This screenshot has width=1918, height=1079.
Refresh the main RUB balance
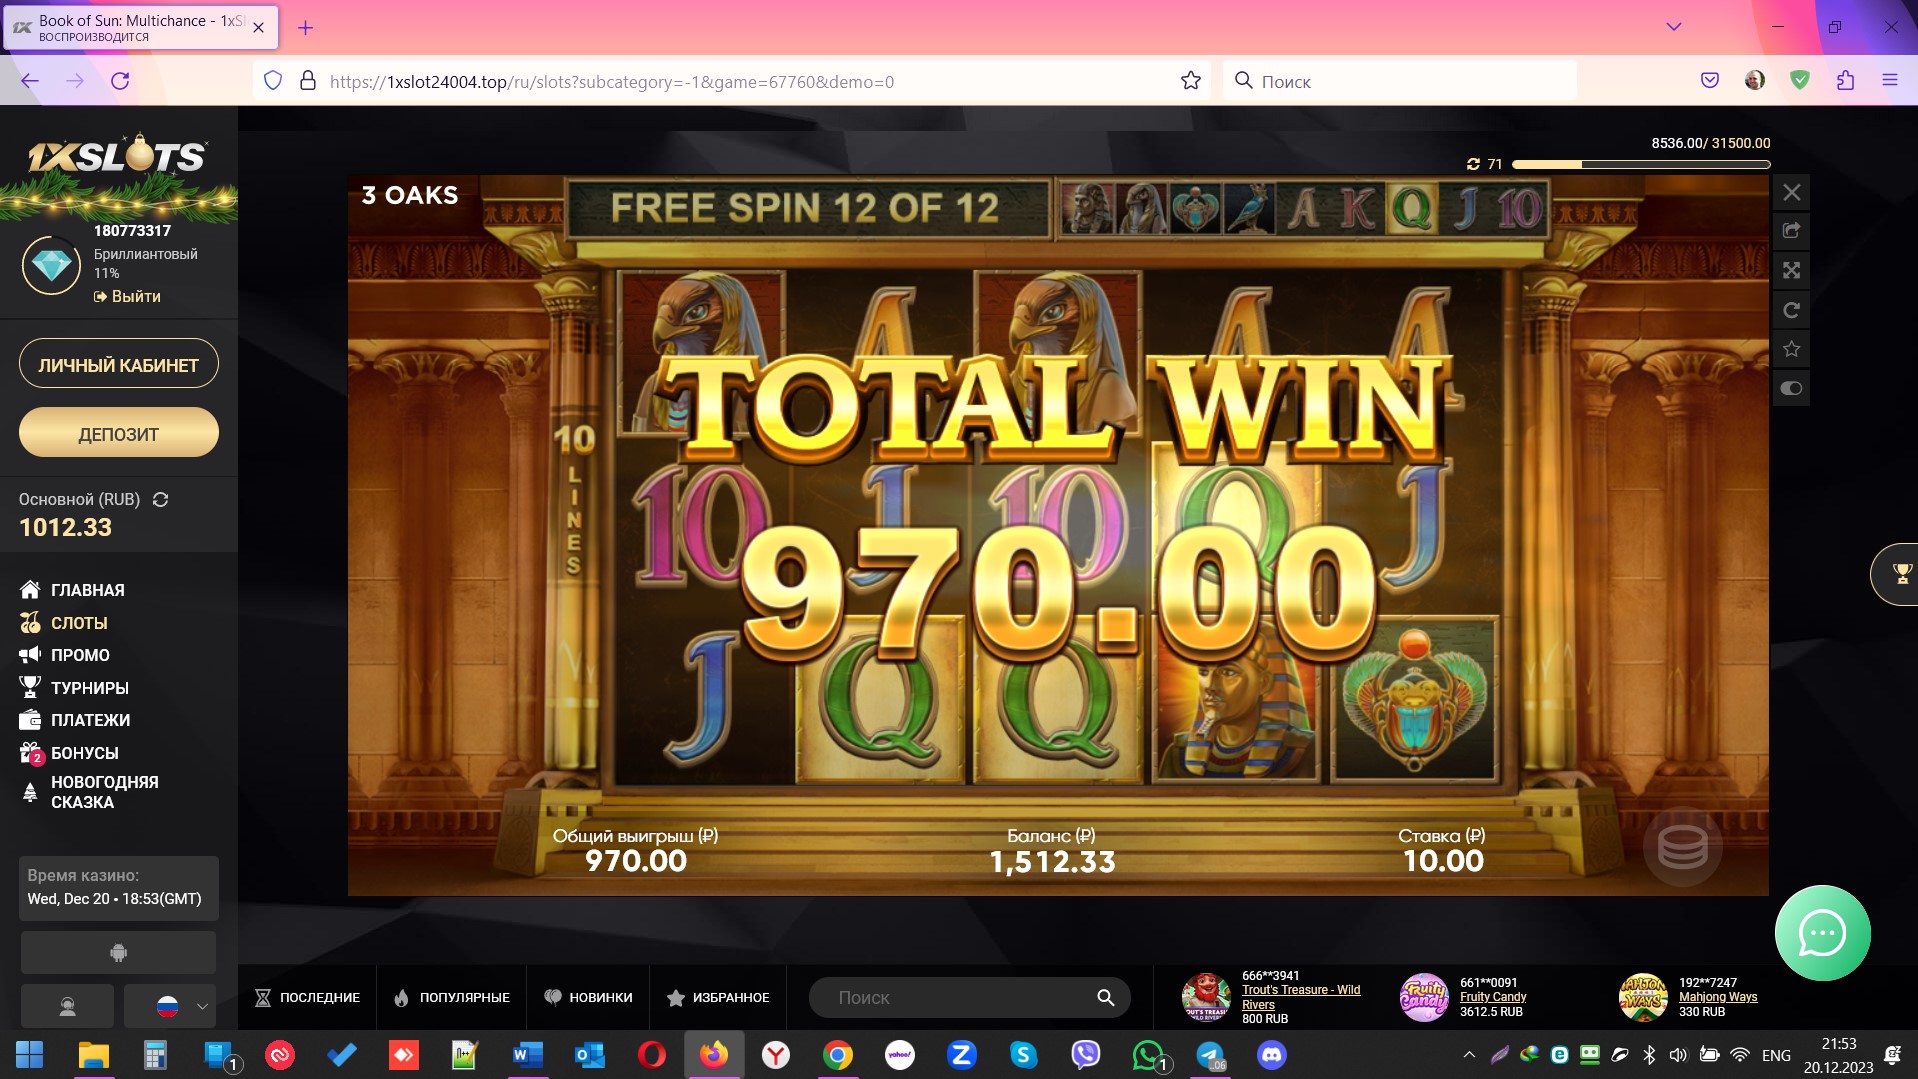click(160, 499)
